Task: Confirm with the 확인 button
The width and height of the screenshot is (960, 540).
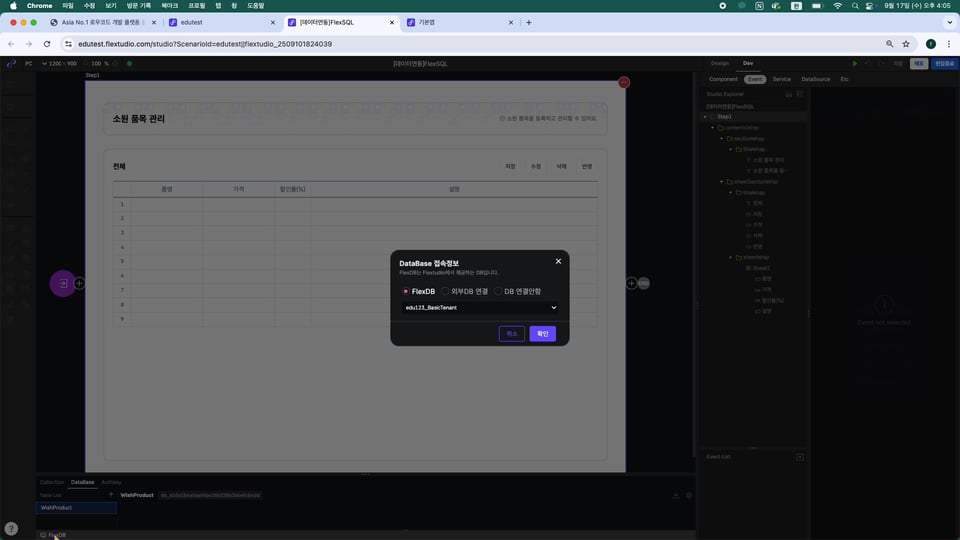Action: point(542,334)
